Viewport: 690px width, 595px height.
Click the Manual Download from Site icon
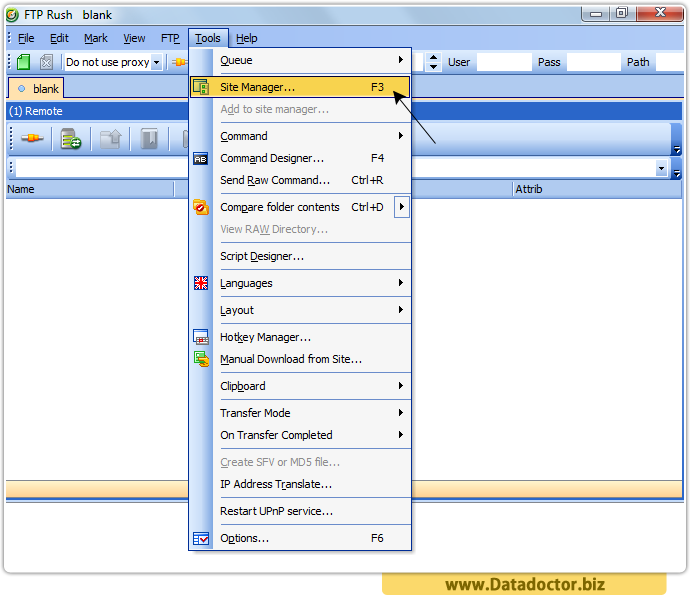pos(201,359)
